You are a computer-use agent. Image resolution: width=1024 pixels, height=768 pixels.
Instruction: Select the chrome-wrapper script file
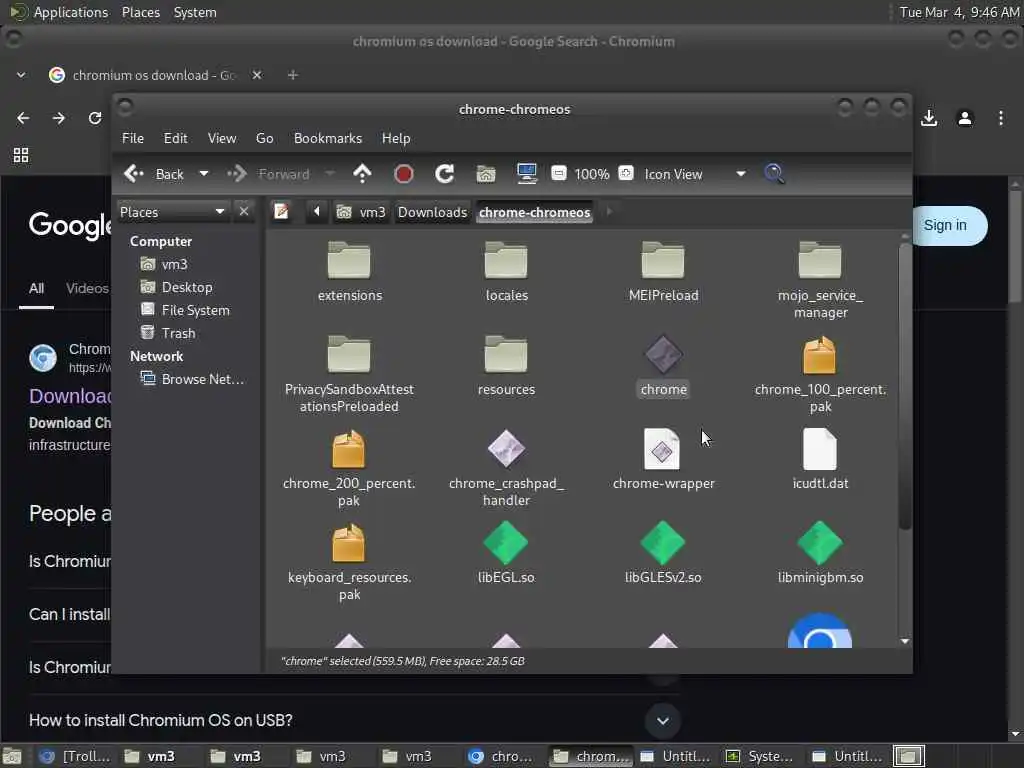click(664, 459)
